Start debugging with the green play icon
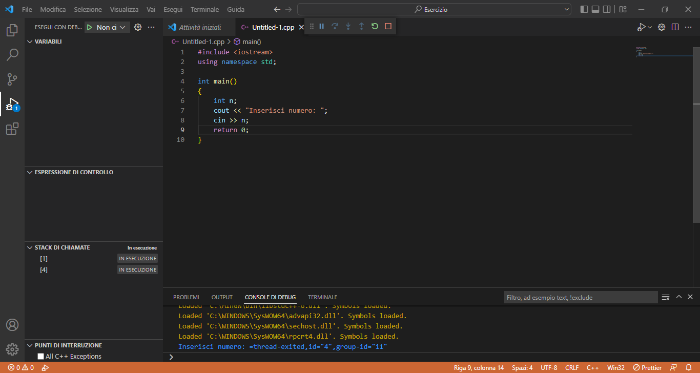700x373 pixels. coord(89,27)
